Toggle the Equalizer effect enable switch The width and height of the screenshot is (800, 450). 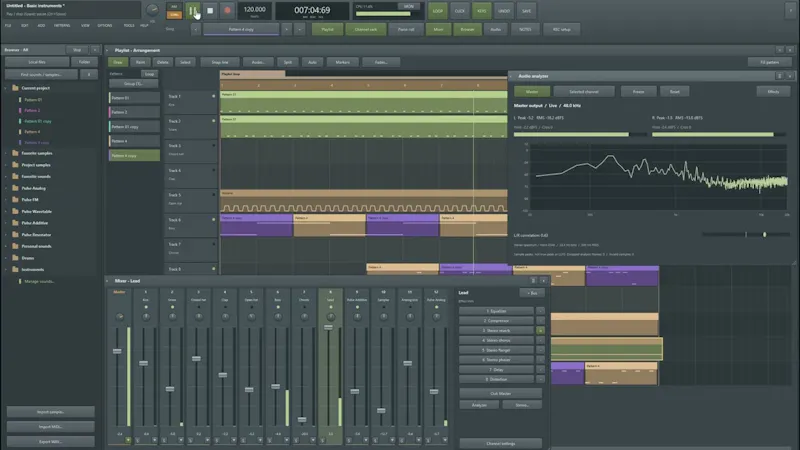coord(540,311)
